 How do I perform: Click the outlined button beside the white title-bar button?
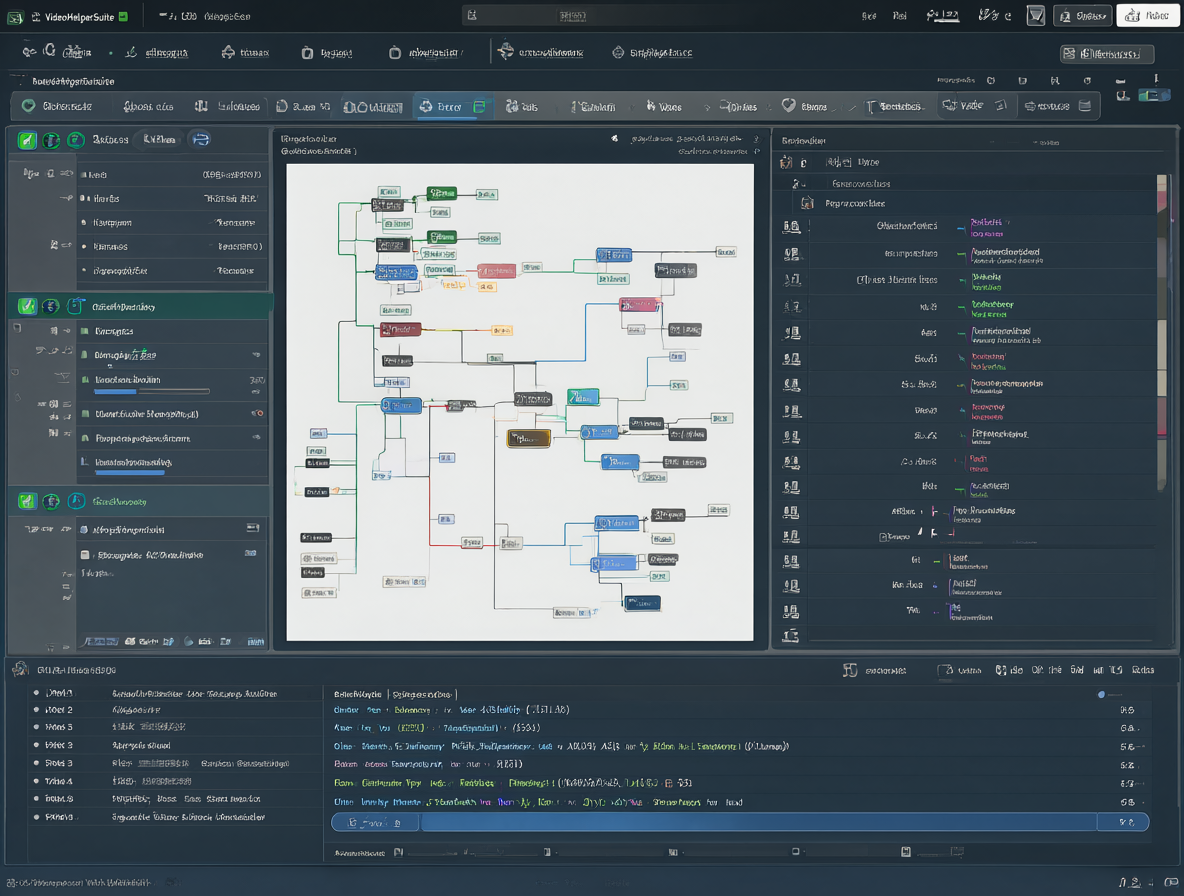(x=1083, y=16)
